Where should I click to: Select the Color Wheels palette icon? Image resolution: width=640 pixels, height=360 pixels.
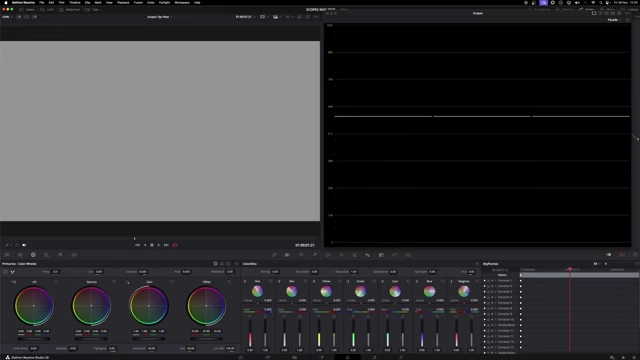[x=33, y=255]
